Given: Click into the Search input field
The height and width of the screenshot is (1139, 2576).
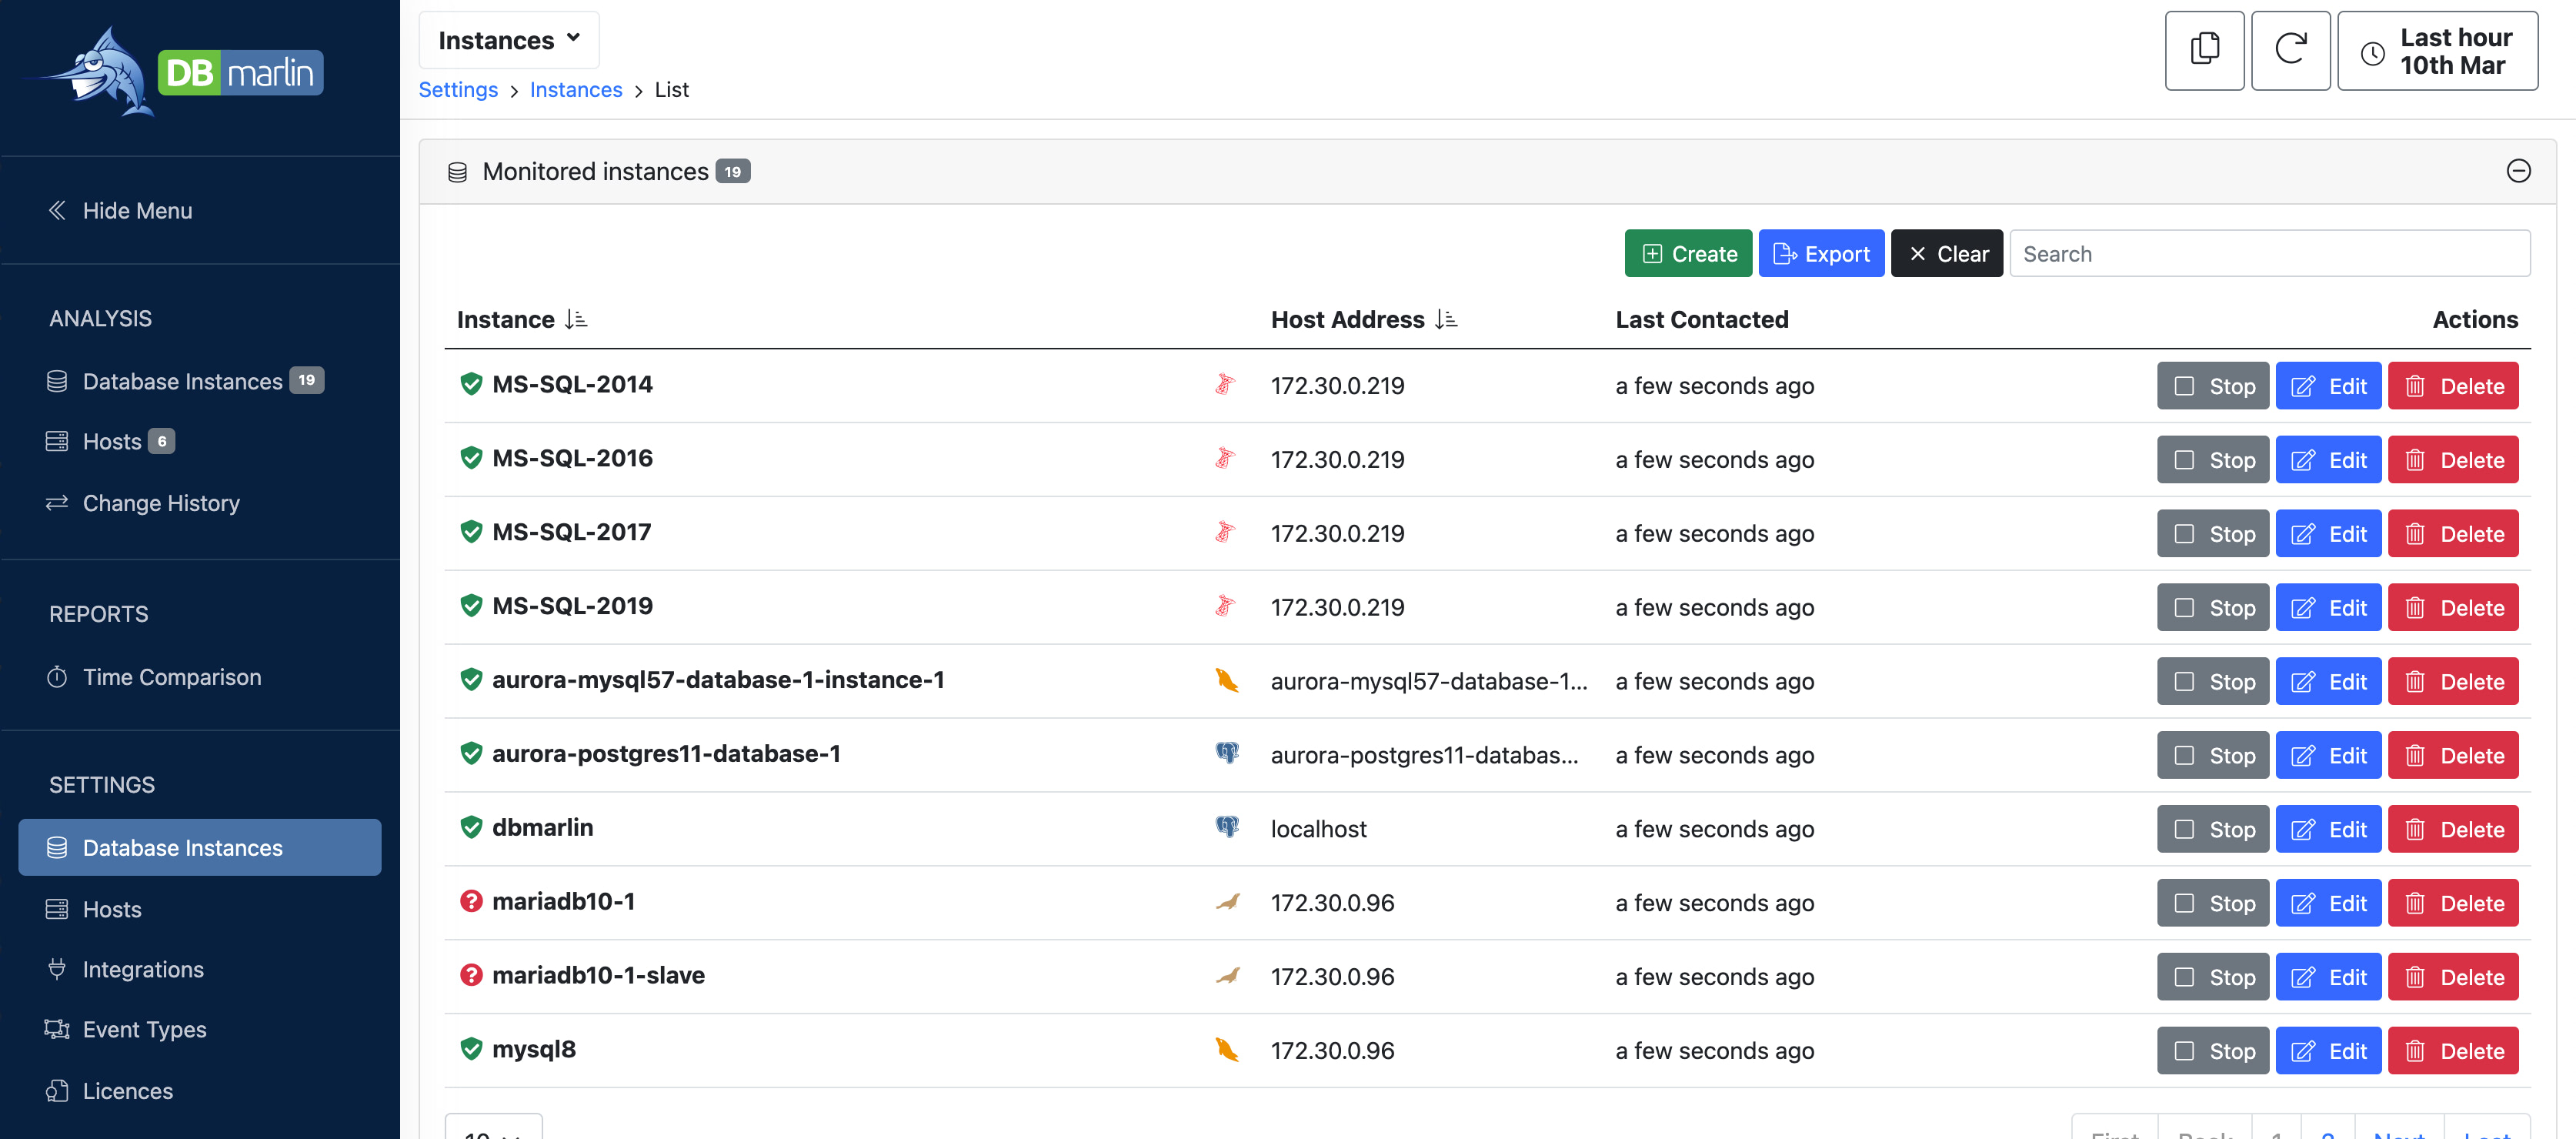Looking at the screenshot, I should pyautogui.click(x=2268, y=254).
